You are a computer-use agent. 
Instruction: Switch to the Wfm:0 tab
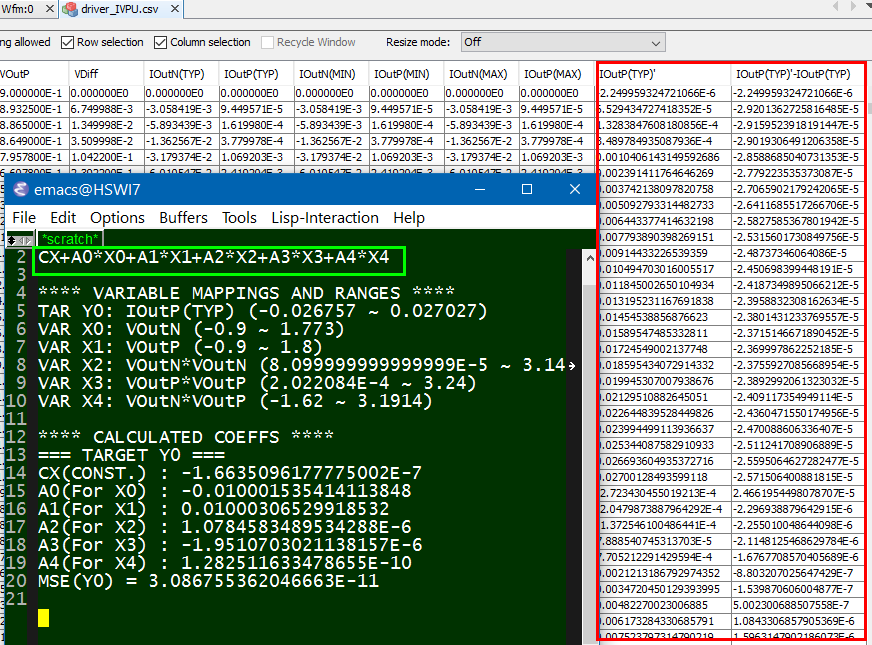click(20, 9)
